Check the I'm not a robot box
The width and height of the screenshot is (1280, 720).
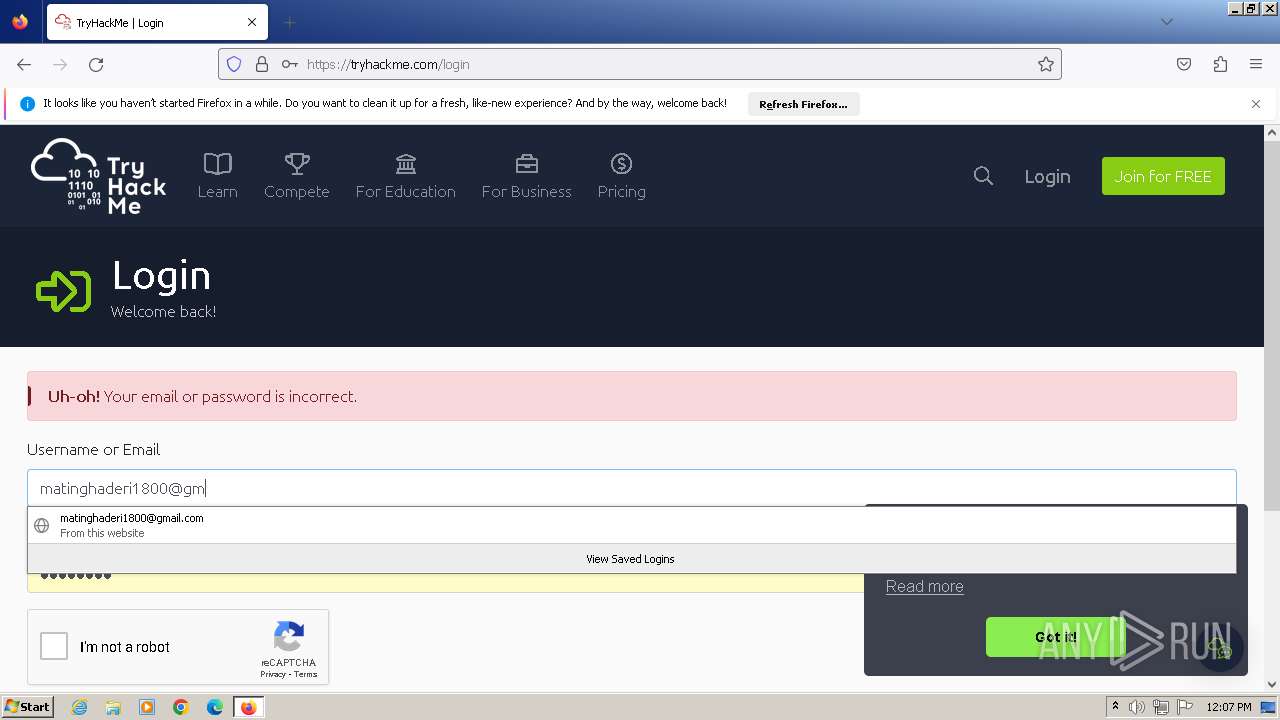(54, 646)
